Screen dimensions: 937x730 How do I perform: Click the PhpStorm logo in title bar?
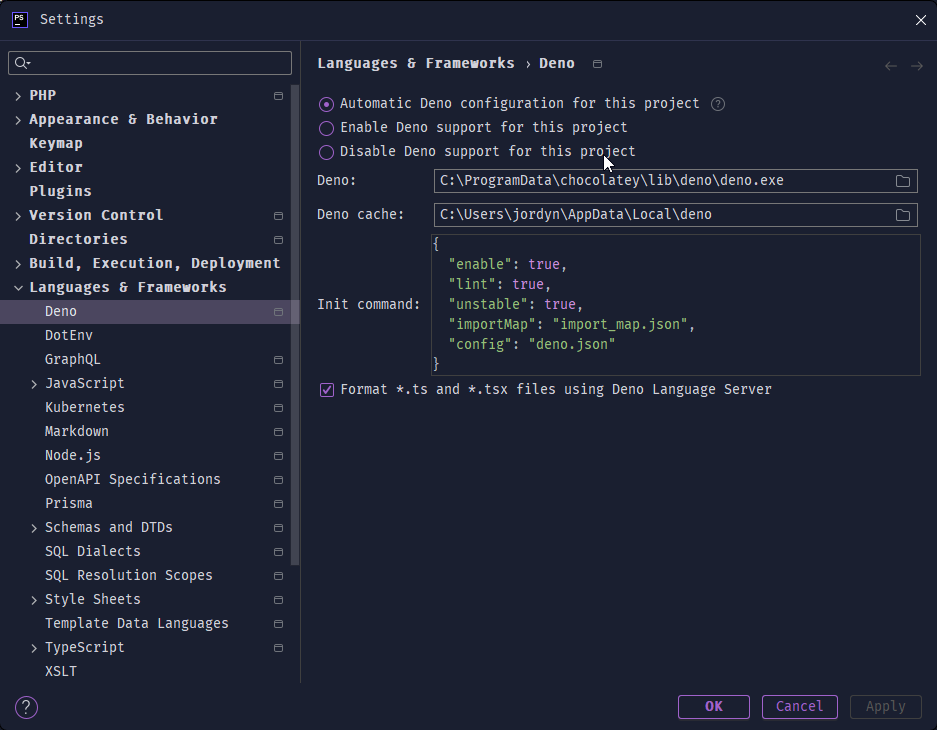20,20
